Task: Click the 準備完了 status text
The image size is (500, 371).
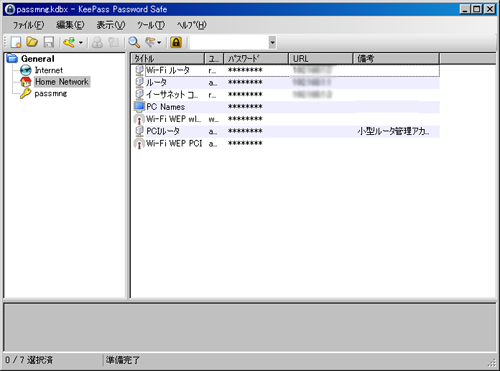Action: point(123,360)
